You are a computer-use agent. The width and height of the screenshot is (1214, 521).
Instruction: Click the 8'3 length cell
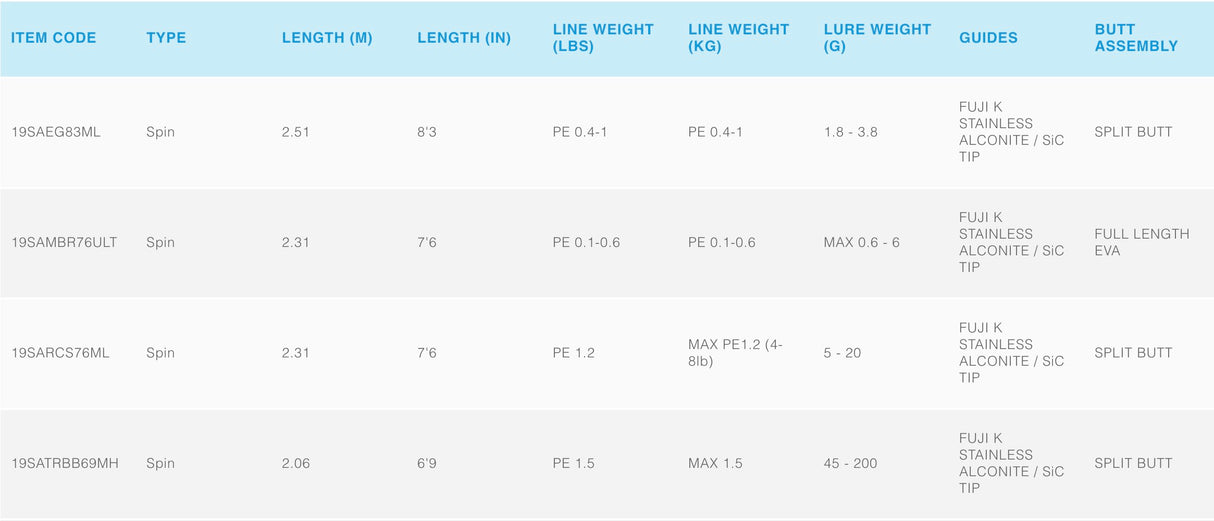(427, 132)
